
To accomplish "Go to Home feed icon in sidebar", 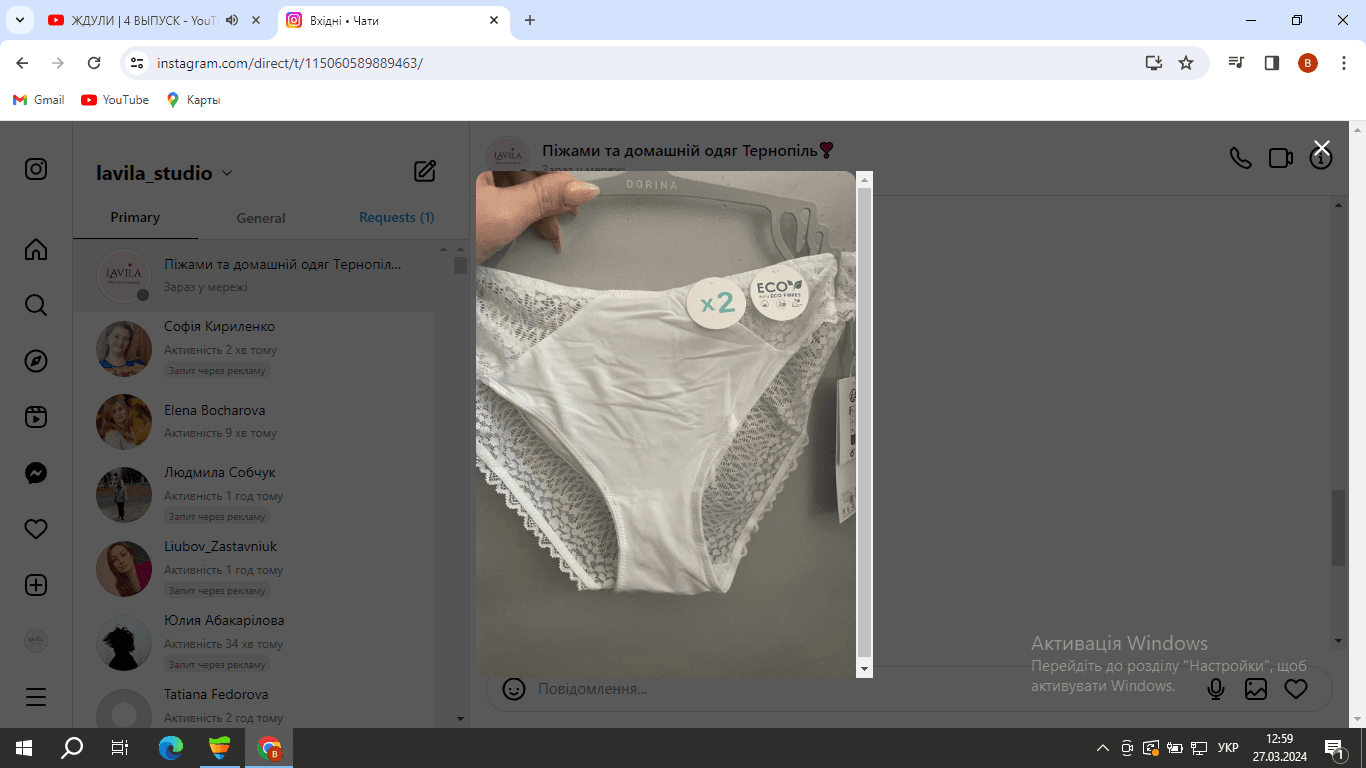I will point(36,249).
